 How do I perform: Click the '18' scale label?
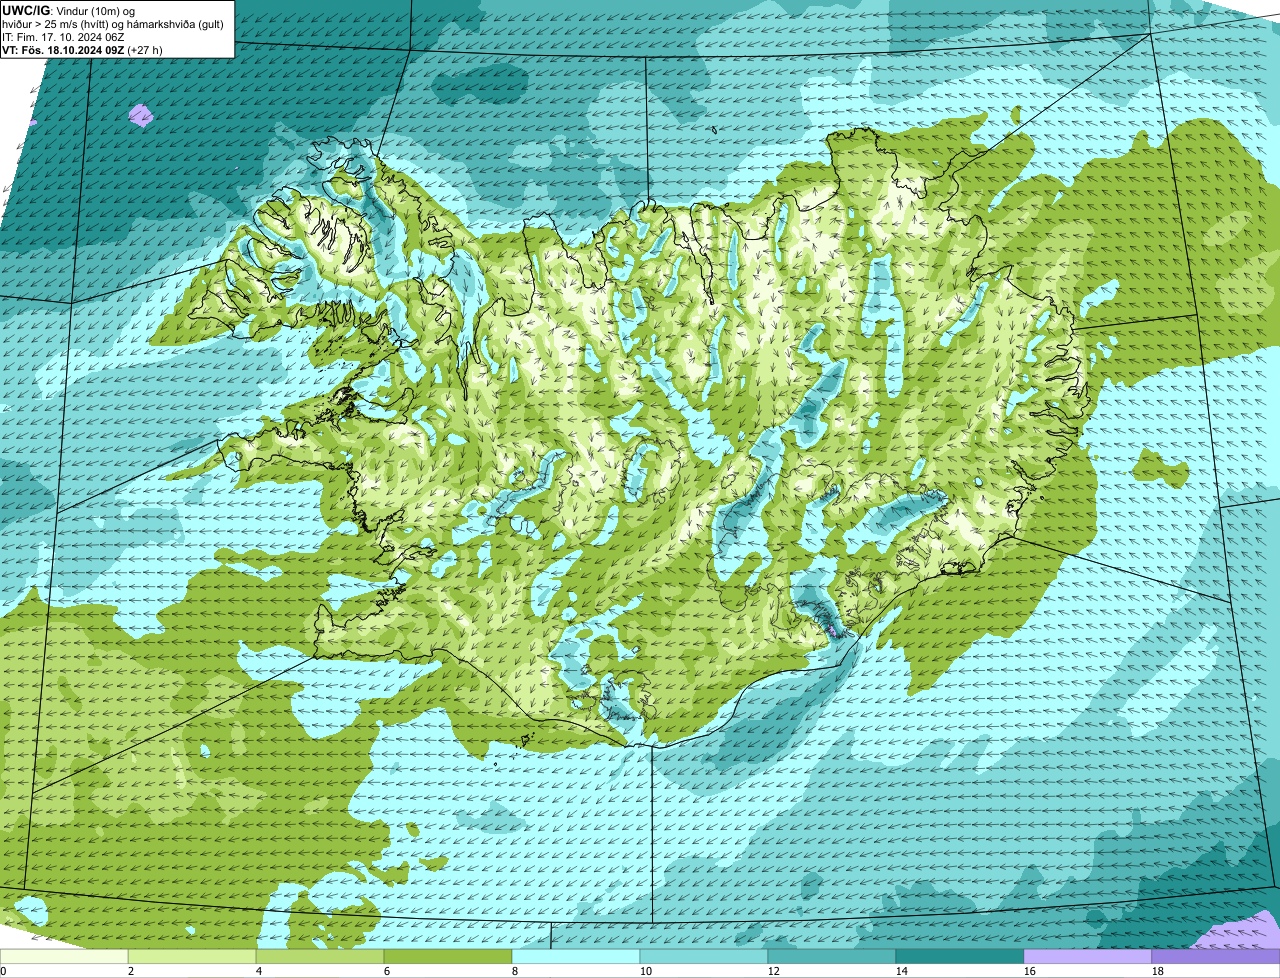[1158, 971]
